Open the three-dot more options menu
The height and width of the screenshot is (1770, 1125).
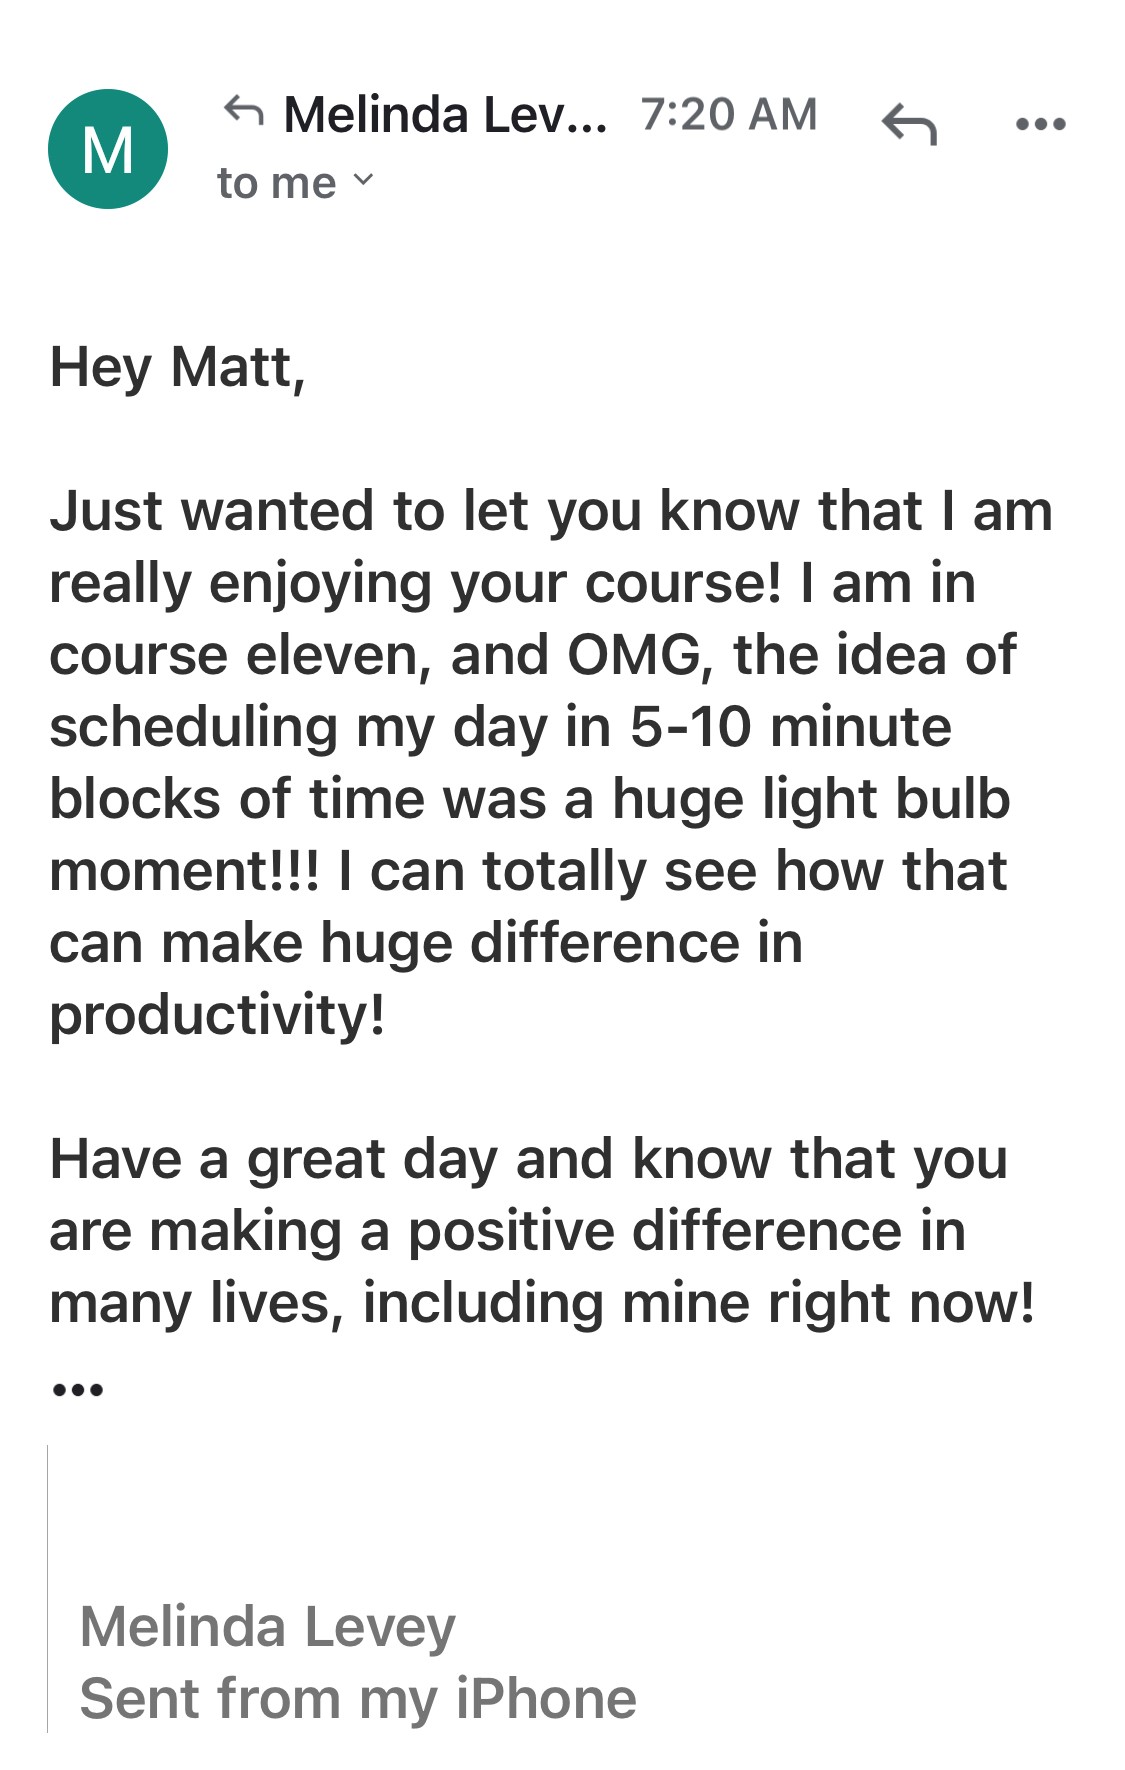(x=1040, y=125)
